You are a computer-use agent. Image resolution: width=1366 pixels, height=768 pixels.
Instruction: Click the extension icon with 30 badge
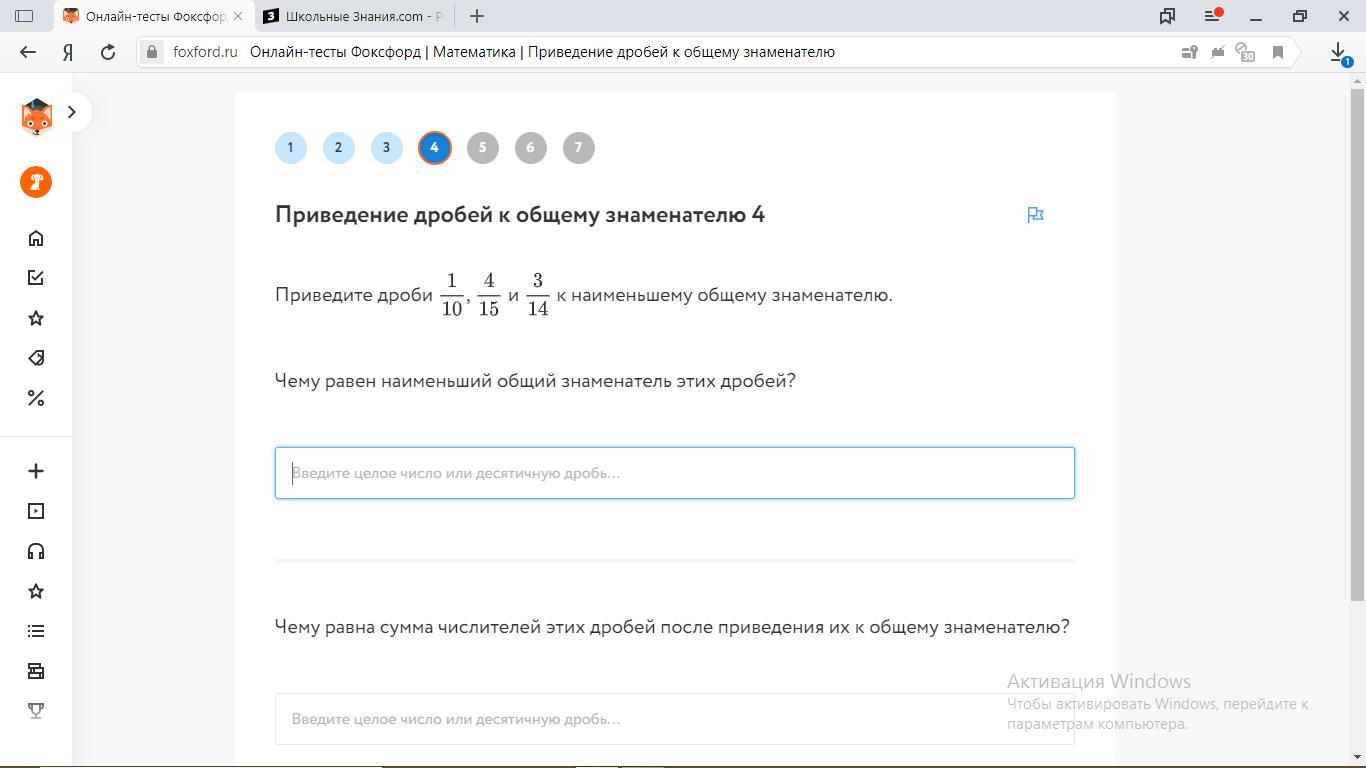pos(1245,52)
